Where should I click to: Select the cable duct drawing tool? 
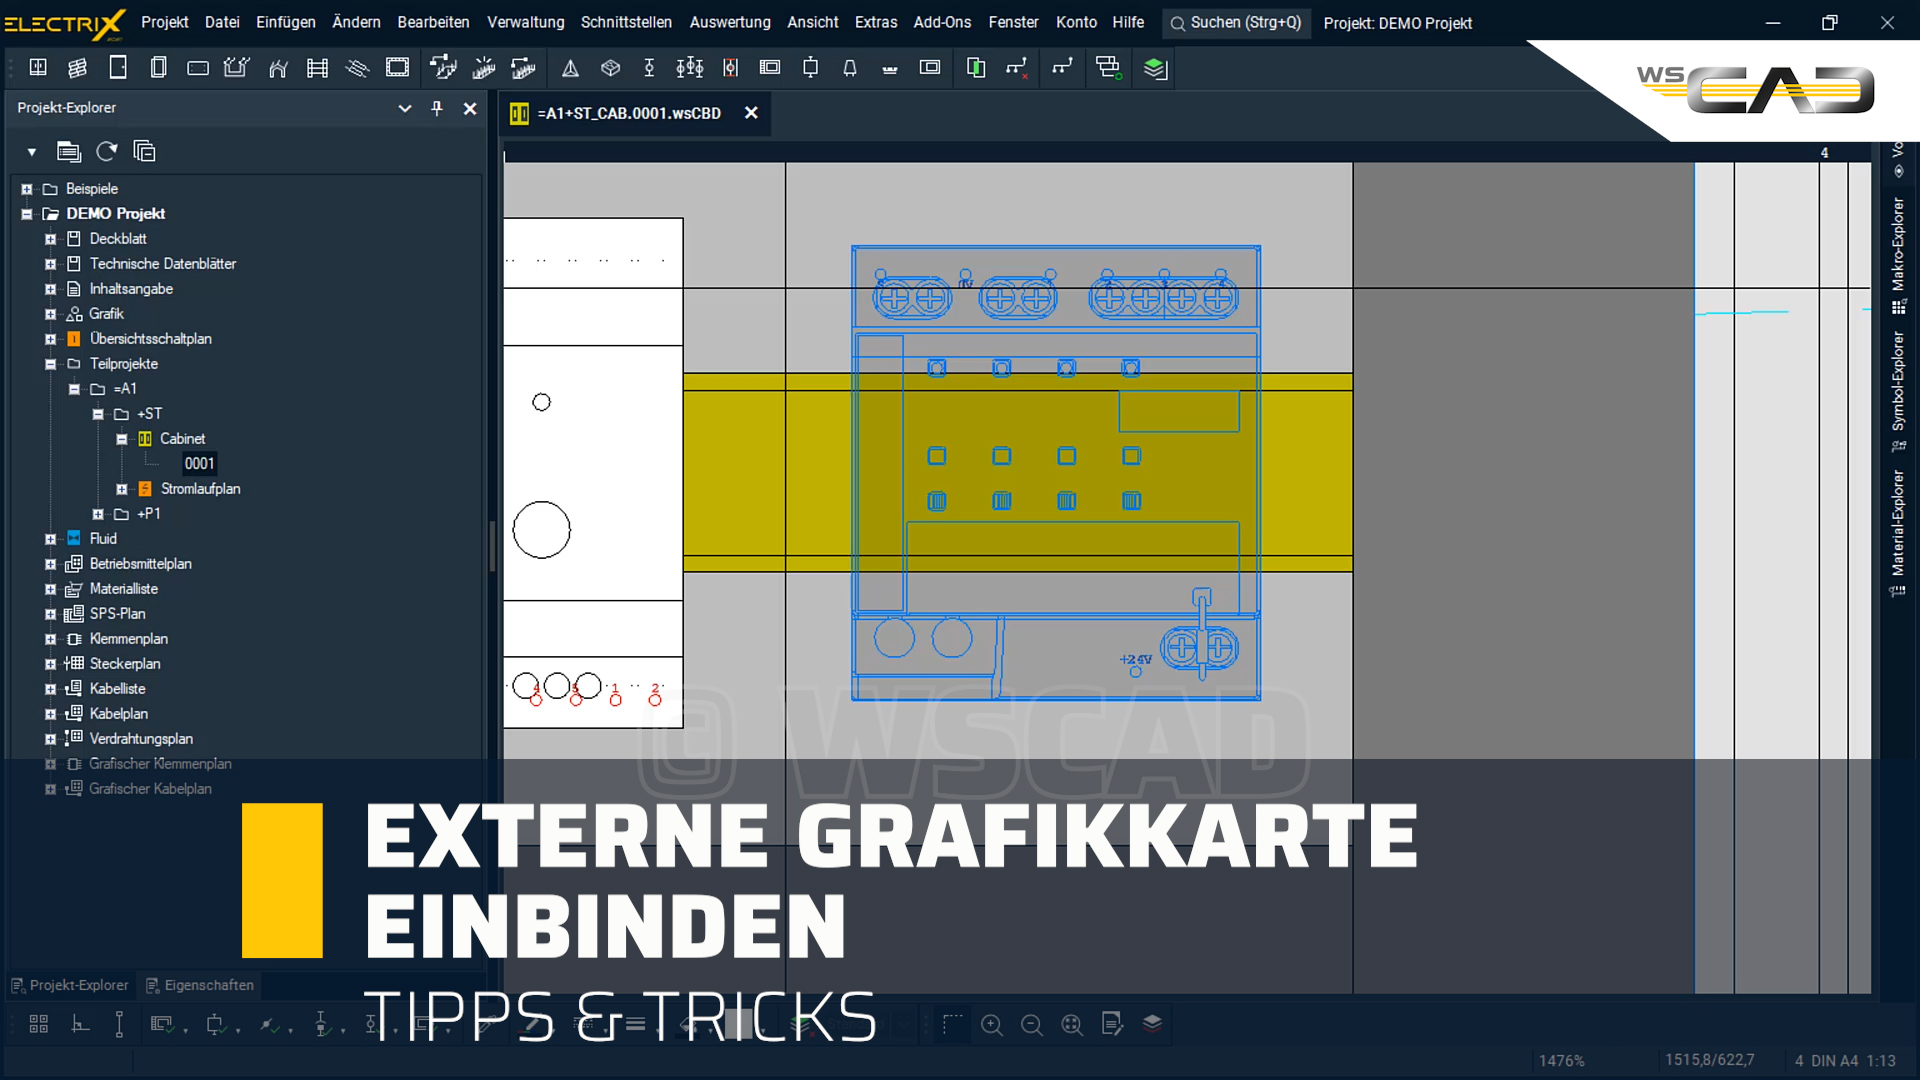click(236, 67)
